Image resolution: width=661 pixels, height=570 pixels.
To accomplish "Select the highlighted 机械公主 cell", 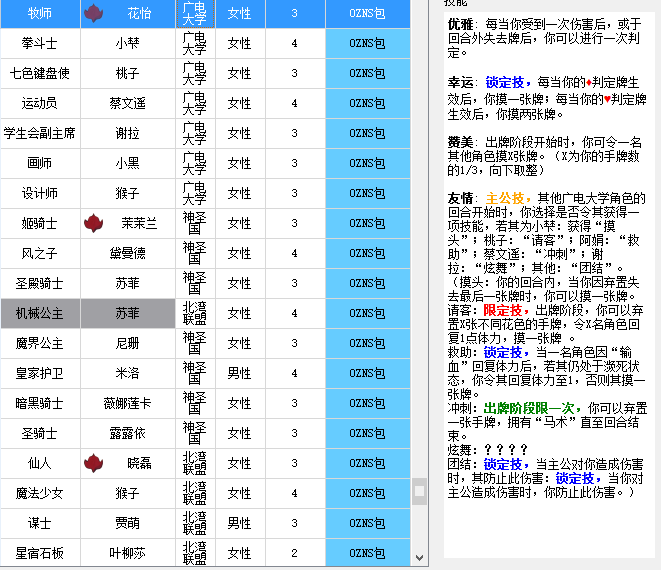I will tap(40, 313).
